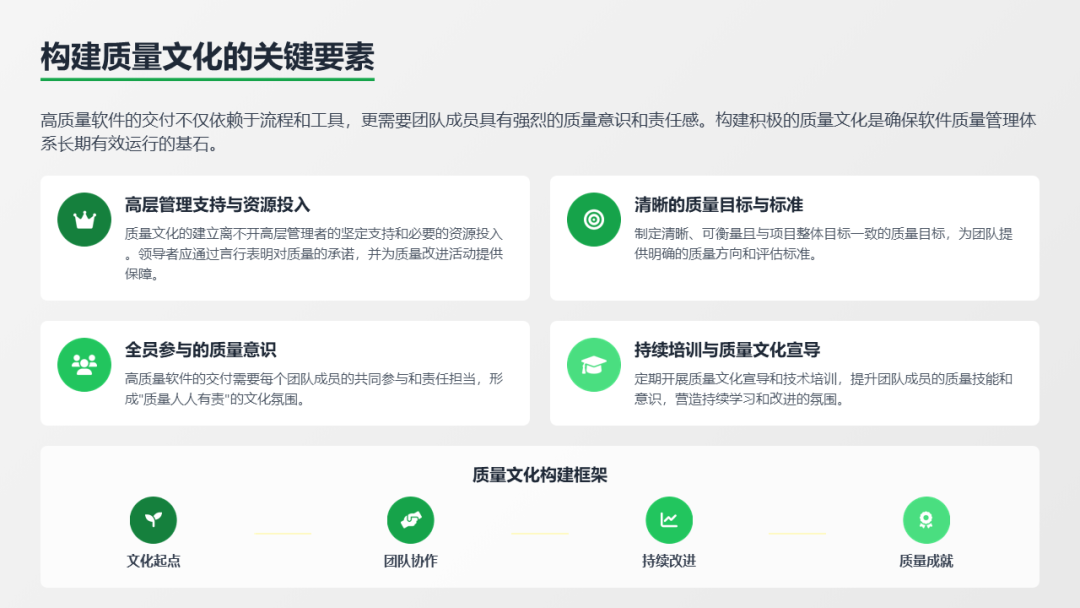Click the 质量成就 label
The width and height of the screenshot is (1080, 608).
[926, 561]
